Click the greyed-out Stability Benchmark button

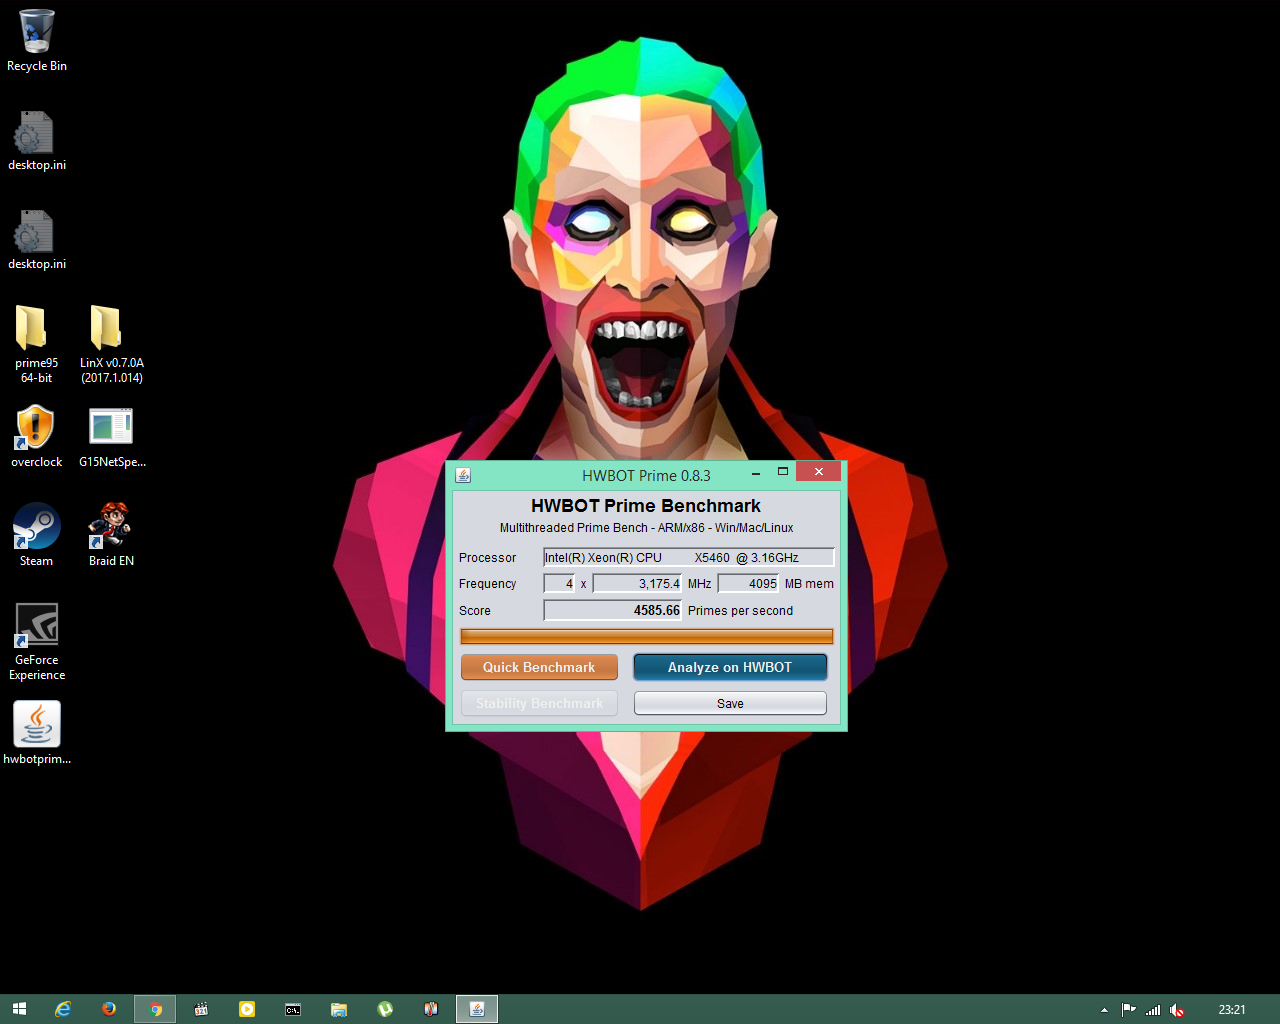tap(539, 703)
